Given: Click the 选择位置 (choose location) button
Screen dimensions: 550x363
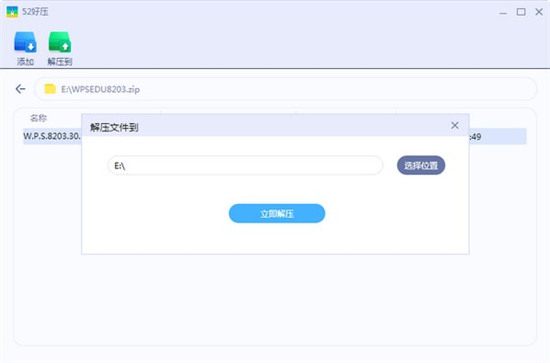Looking at the screenshot, I should click(x=421, y=165).
